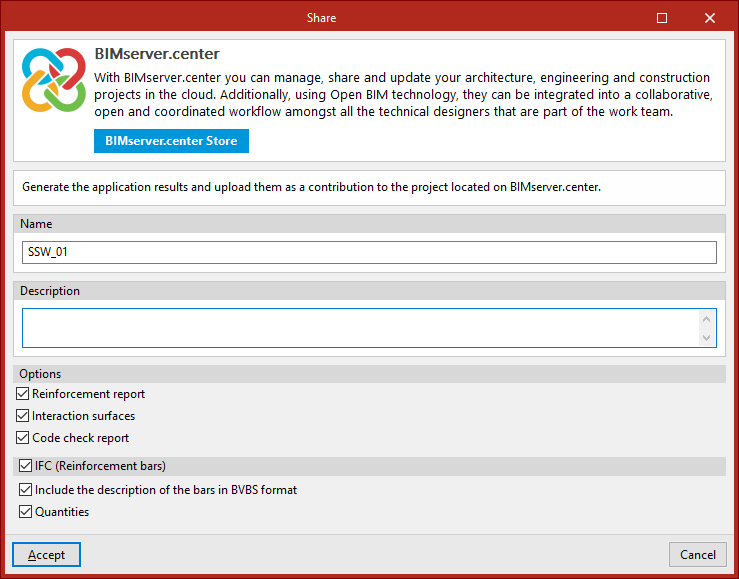Screen dimensions: 739x579
Task: Click the BIMserver.center heading text
Action: (157, 54)
